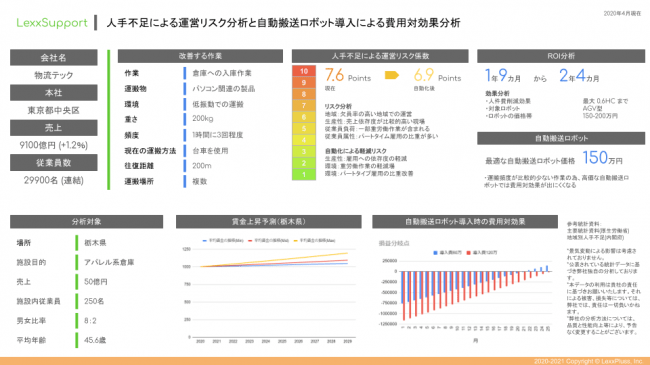Click the orange level 8 risk cell

(304, 94)
